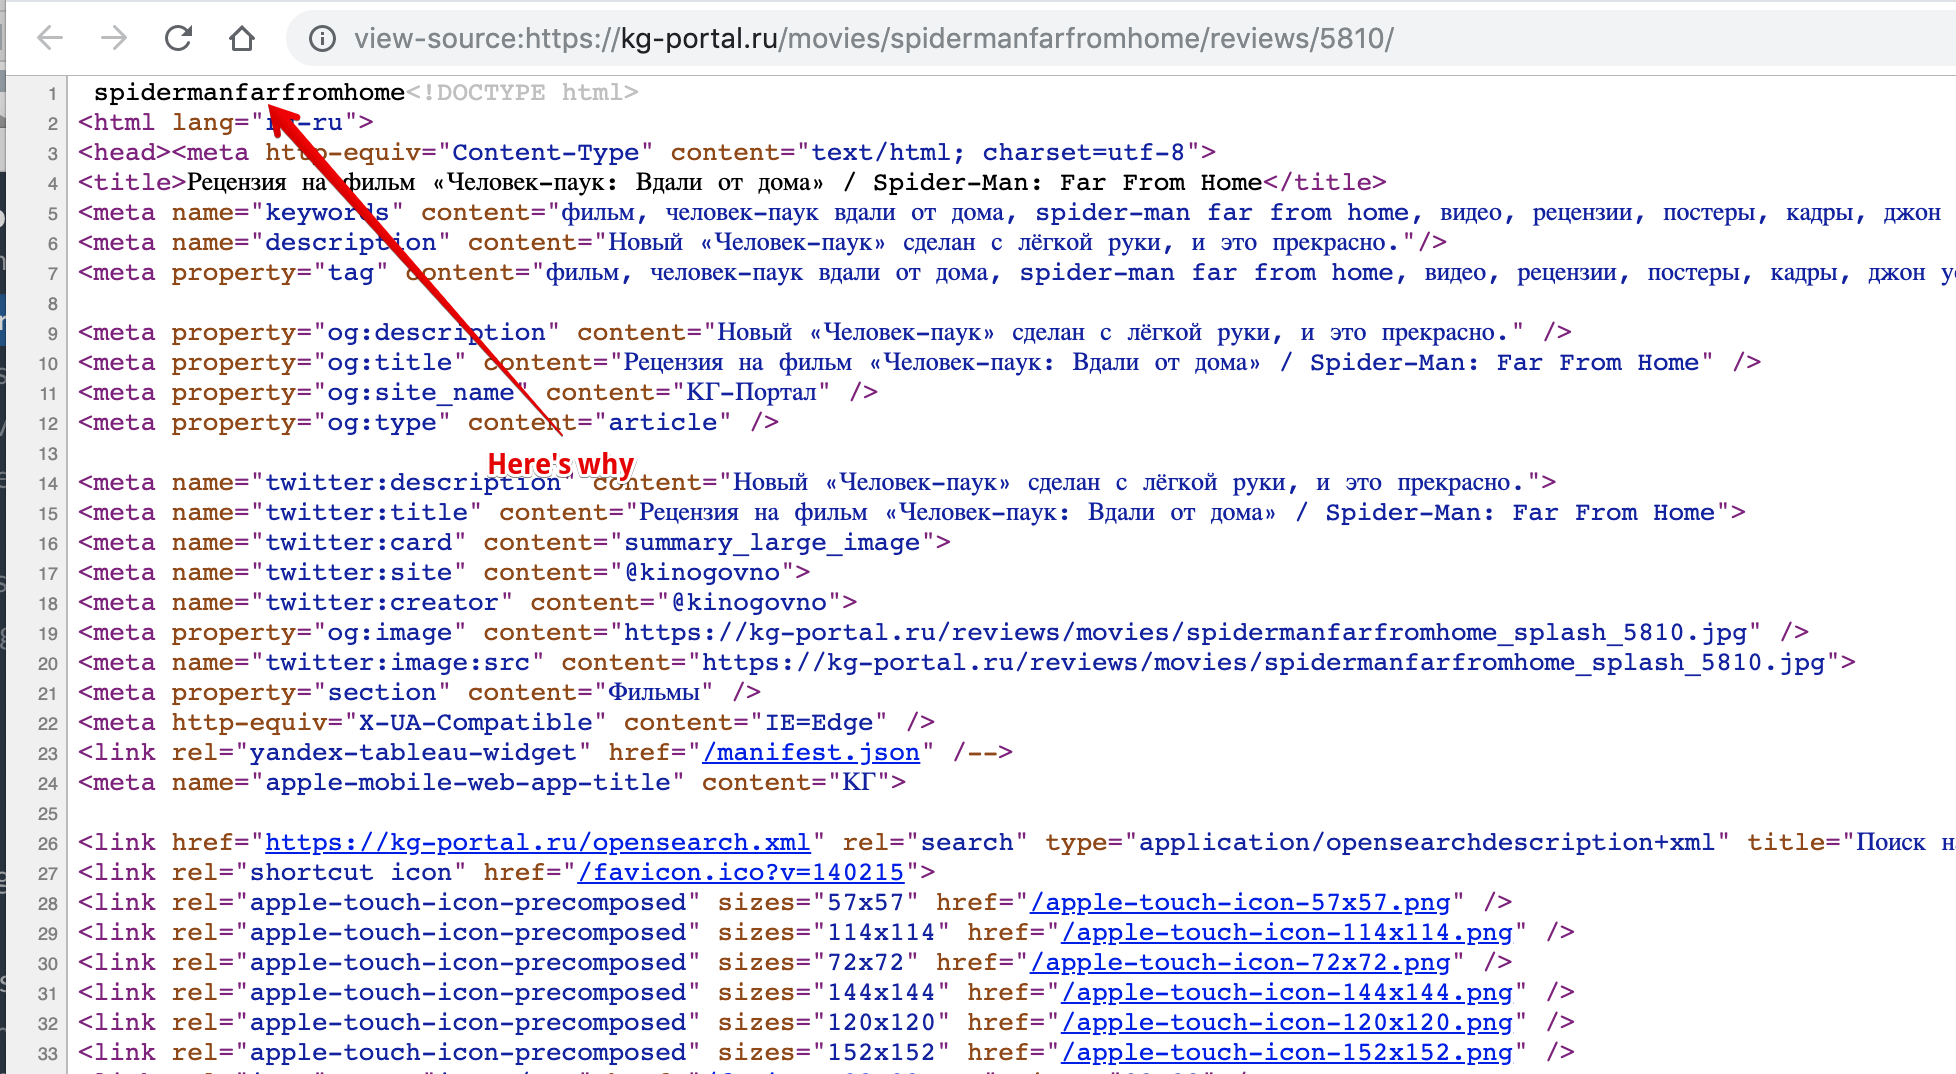Click the og:image splash jpg URL
Screen dimensions: 1956x1074
tap(1185, 632)
